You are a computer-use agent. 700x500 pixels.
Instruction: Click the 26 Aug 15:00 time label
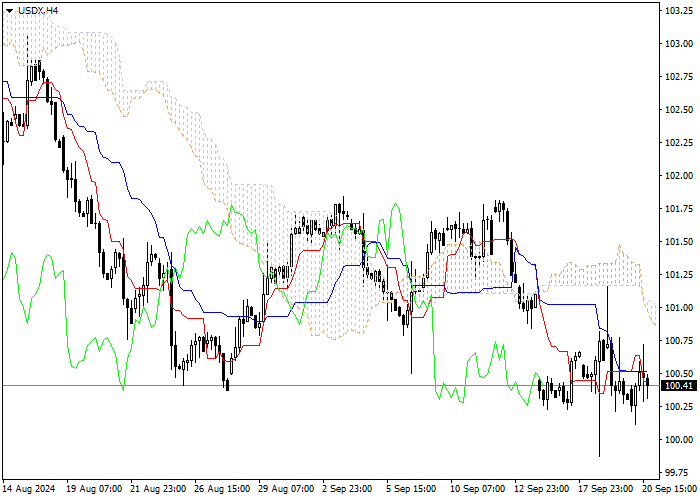point(222,489)
